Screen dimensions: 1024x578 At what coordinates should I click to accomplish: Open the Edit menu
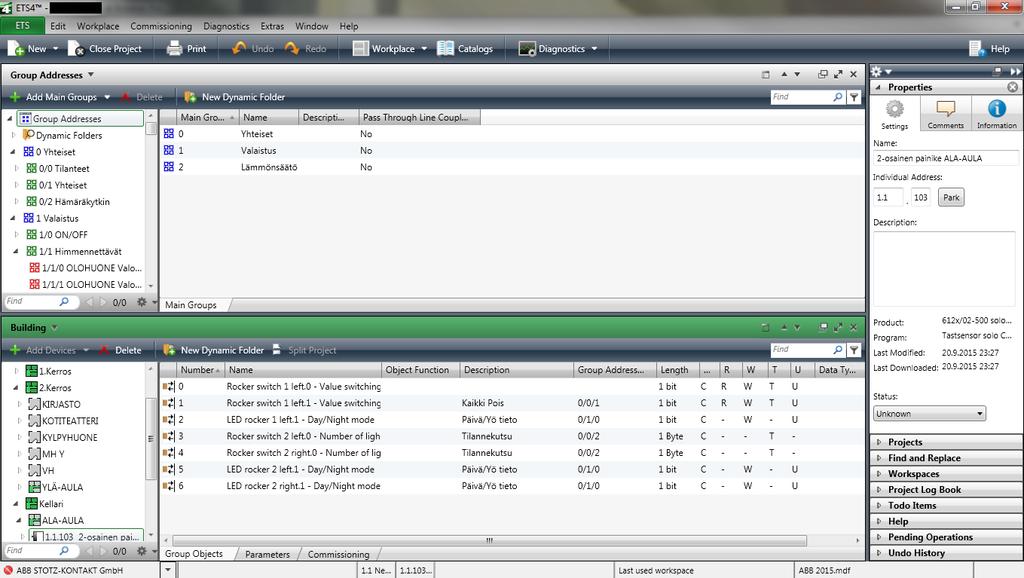coord(58,26)
